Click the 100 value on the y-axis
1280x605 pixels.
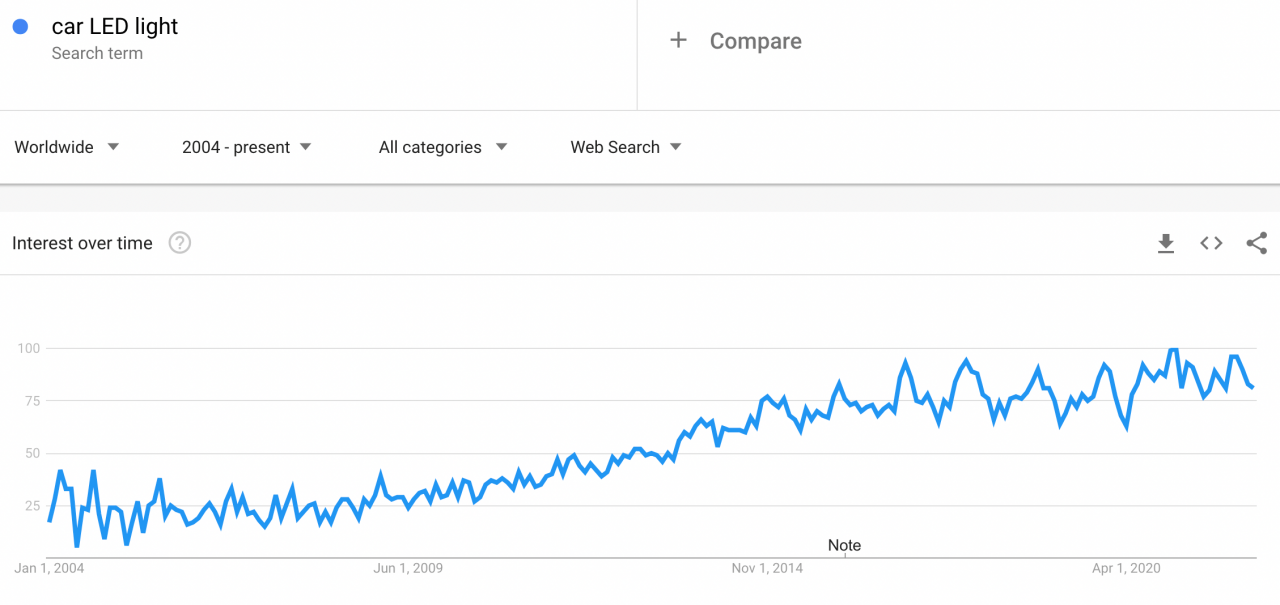point(28,348)
